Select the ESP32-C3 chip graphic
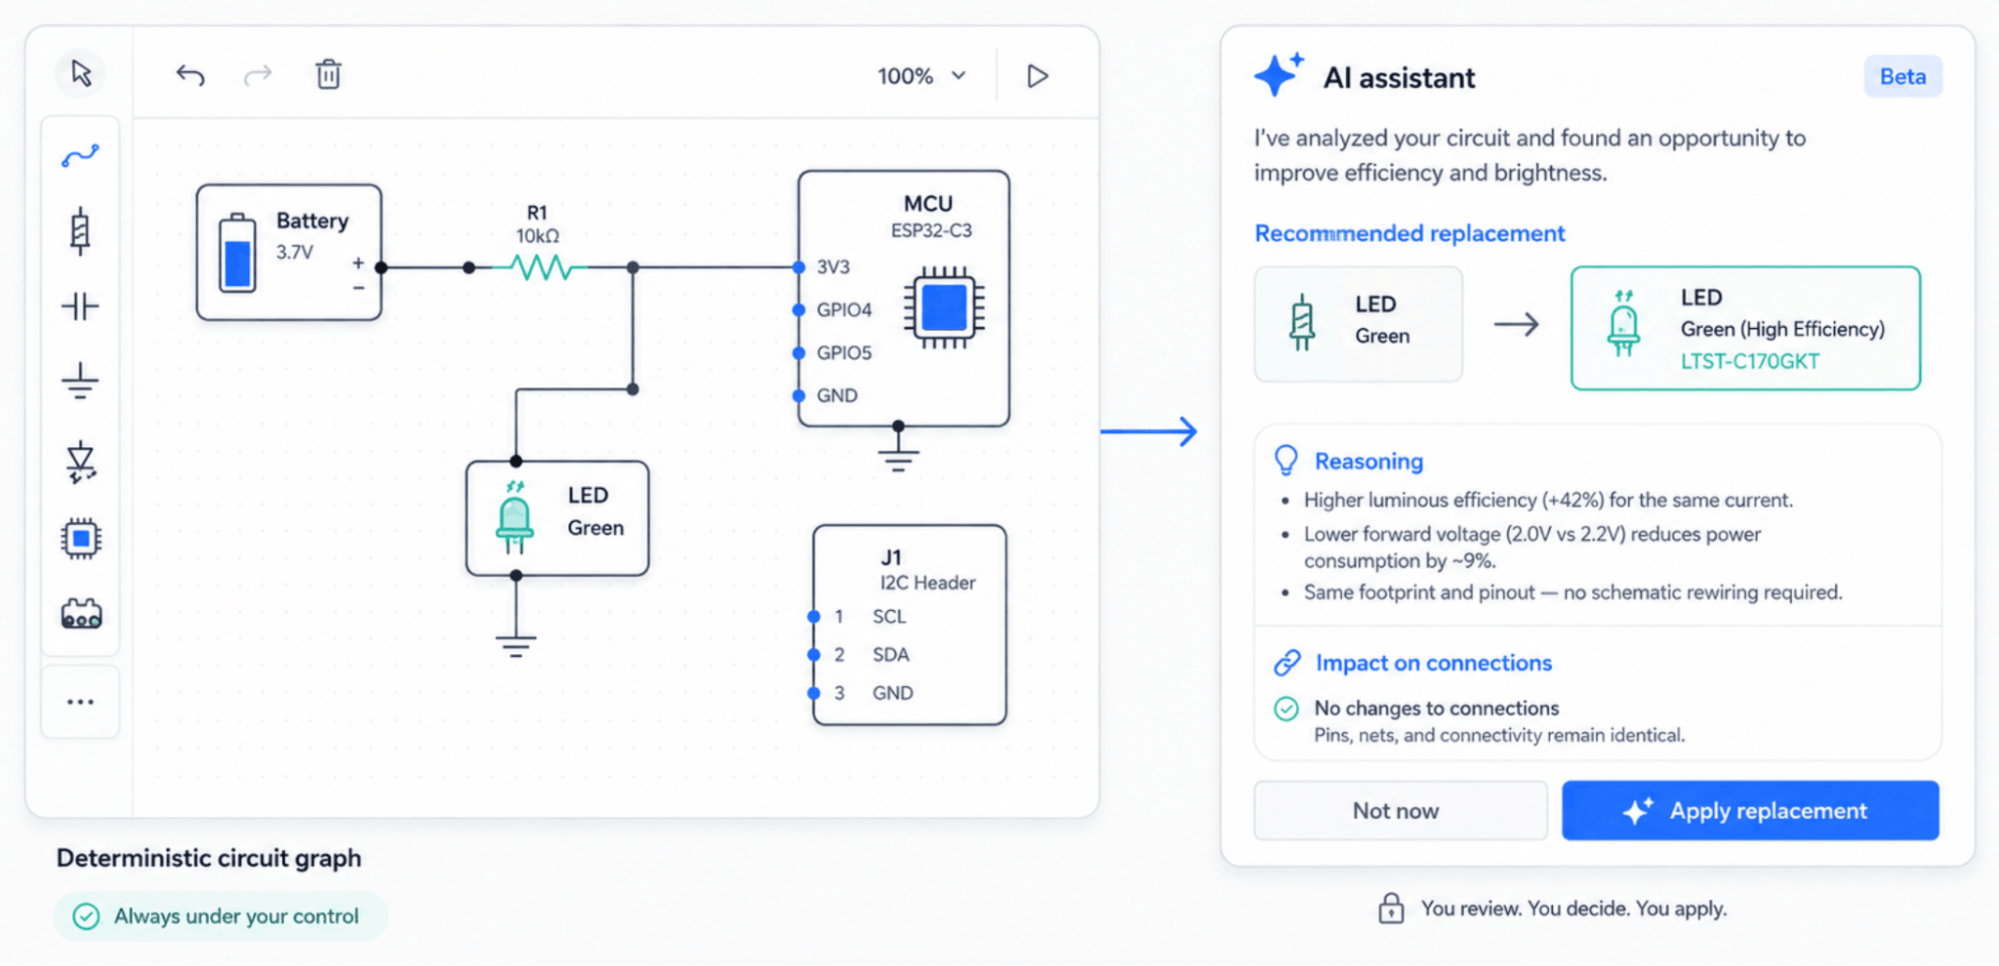The image size is (1999, 966). pyautogui.click(x=944, y=307)
